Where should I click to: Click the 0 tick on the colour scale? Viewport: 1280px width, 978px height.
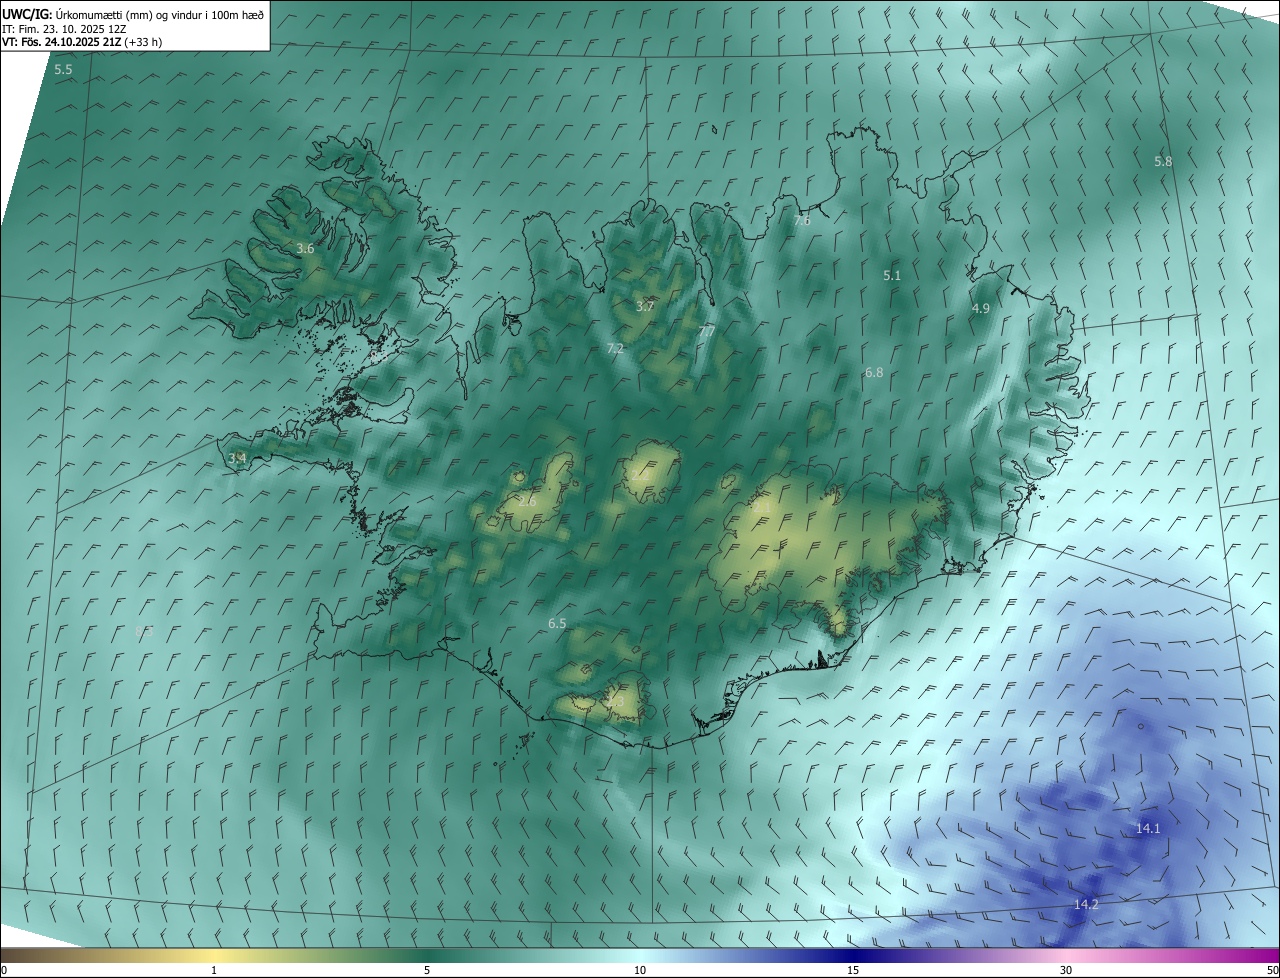(4, 970)
